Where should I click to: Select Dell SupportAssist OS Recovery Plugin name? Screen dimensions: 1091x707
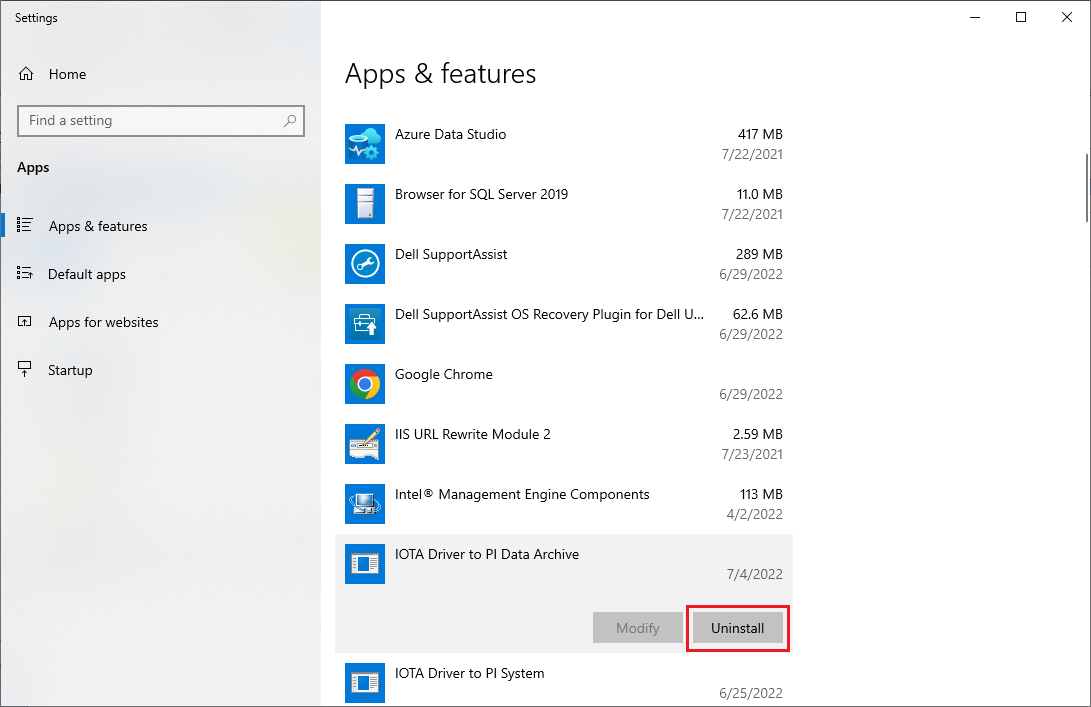[550, 315]
